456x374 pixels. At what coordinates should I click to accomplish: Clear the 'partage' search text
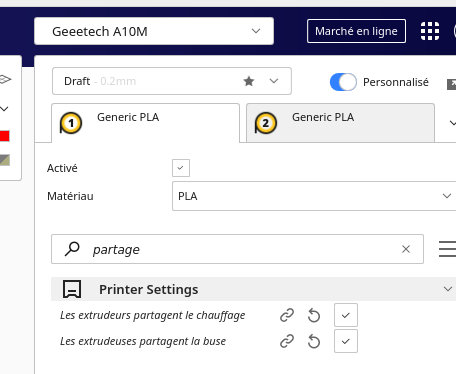click(406, 249)
